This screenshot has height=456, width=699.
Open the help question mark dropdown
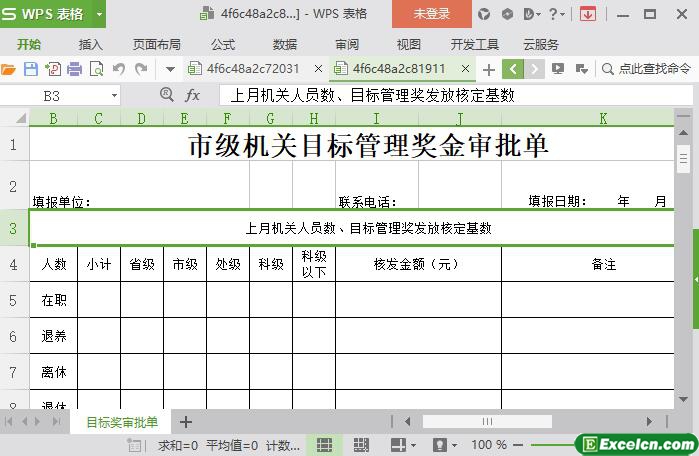pyautogui.click(x=556, y=14)
